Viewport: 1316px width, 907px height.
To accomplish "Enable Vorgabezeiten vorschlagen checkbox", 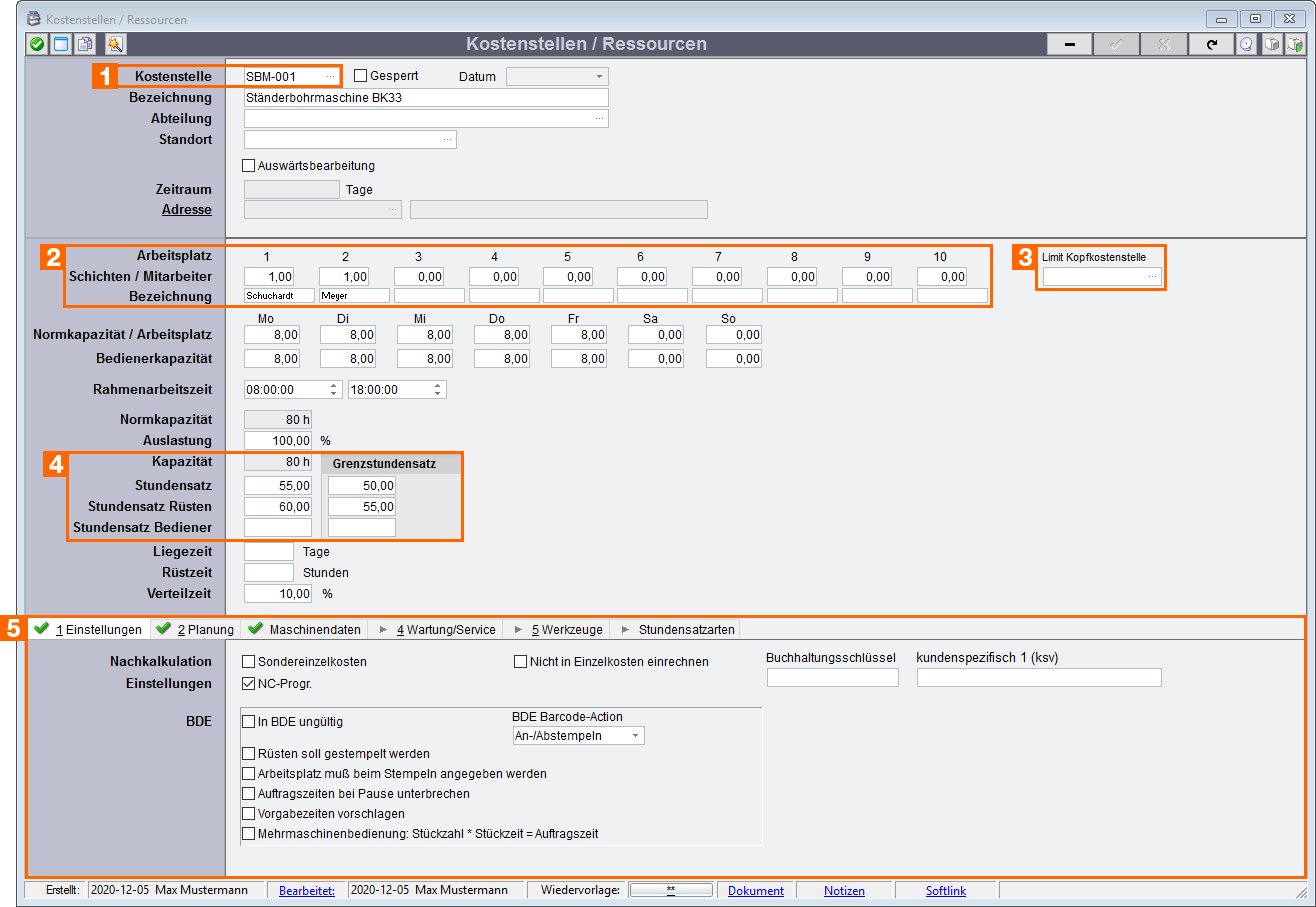I will [249, 813].
